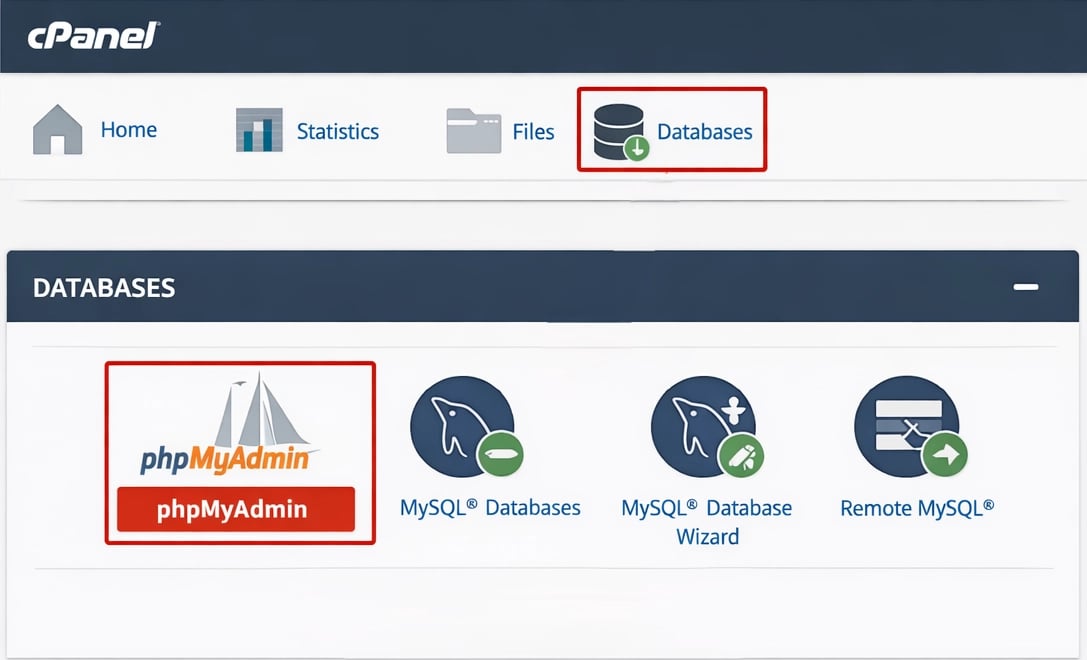This screenshot has width=1087, height=660.
Task: Click the MySQL® Database Wizard label
Action: click(706, 521)
